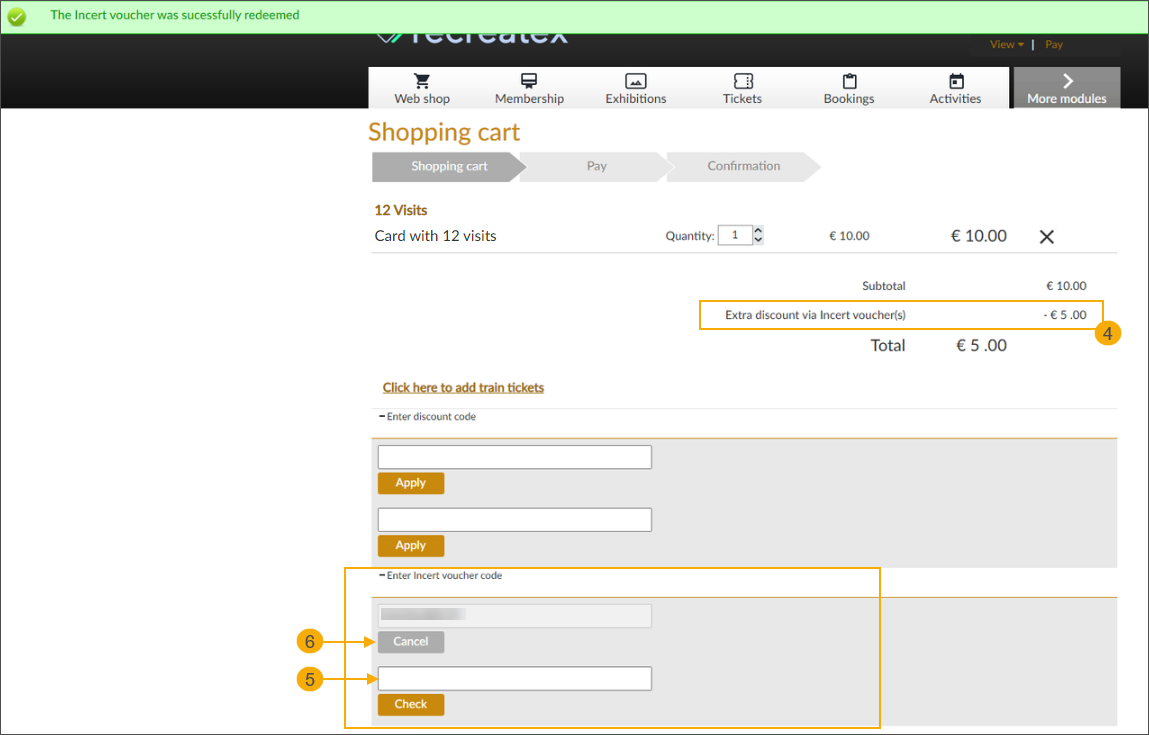Viewport: 1149px width, 735px height.
Task: Click the green success checkmark icon
Action: pos(16,15)
